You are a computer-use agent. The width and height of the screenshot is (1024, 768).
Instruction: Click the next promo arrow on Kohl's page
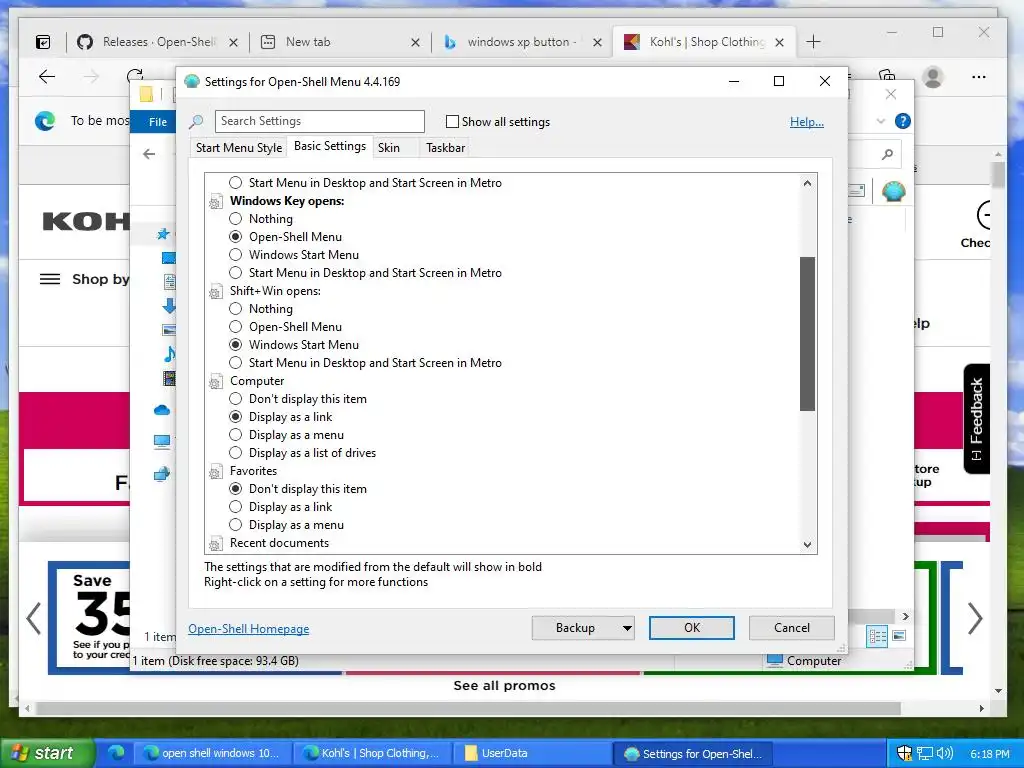(975, 618)
